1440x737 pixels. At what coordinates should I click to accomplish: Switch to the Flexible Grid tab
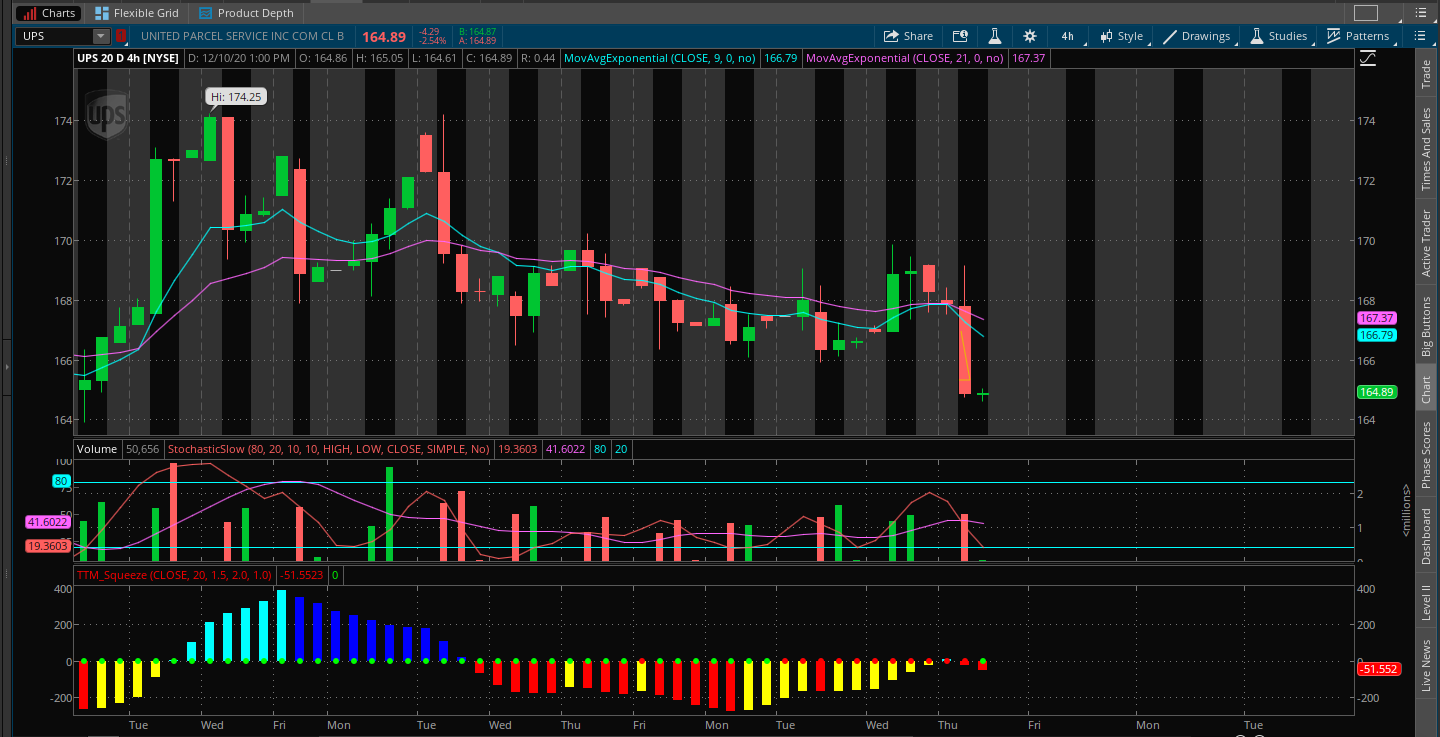pyautogui.click(x=136, y=13)
